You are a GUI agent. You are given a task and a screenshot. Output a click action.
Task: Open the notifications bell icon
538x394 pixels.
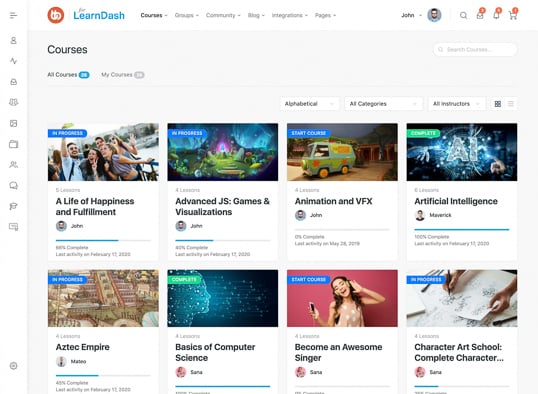pyautogui.click(x=496, y=15)
